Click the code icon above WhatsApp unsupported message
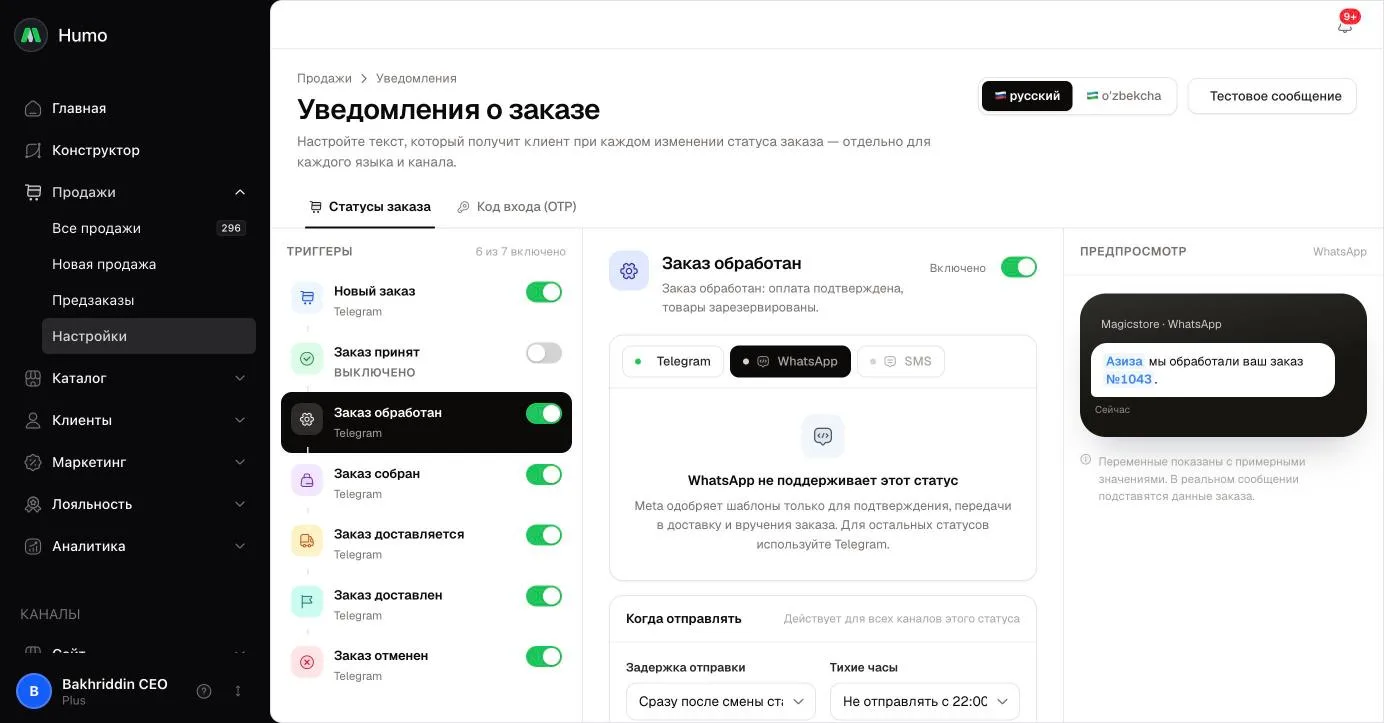Screen dimensions: 1384x723 823,436
